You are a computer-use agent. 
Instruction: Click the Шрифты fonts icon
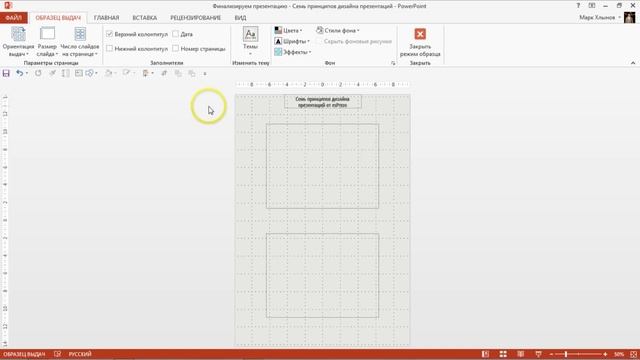[x=278, y=41]
